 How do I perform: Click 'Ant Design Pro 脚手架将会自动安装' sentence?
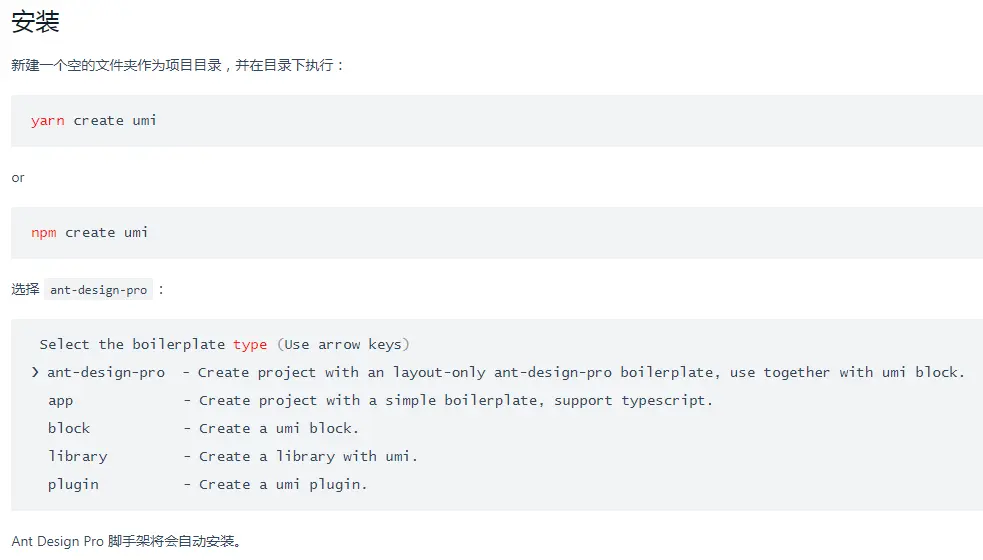(126, 542)
